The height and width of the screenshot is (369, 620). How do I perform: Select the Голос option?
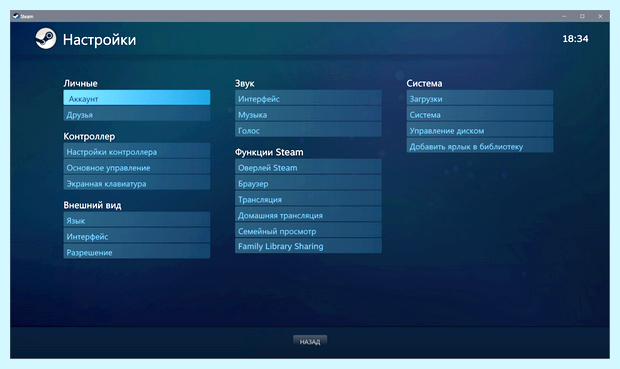(x=308, y=130)
